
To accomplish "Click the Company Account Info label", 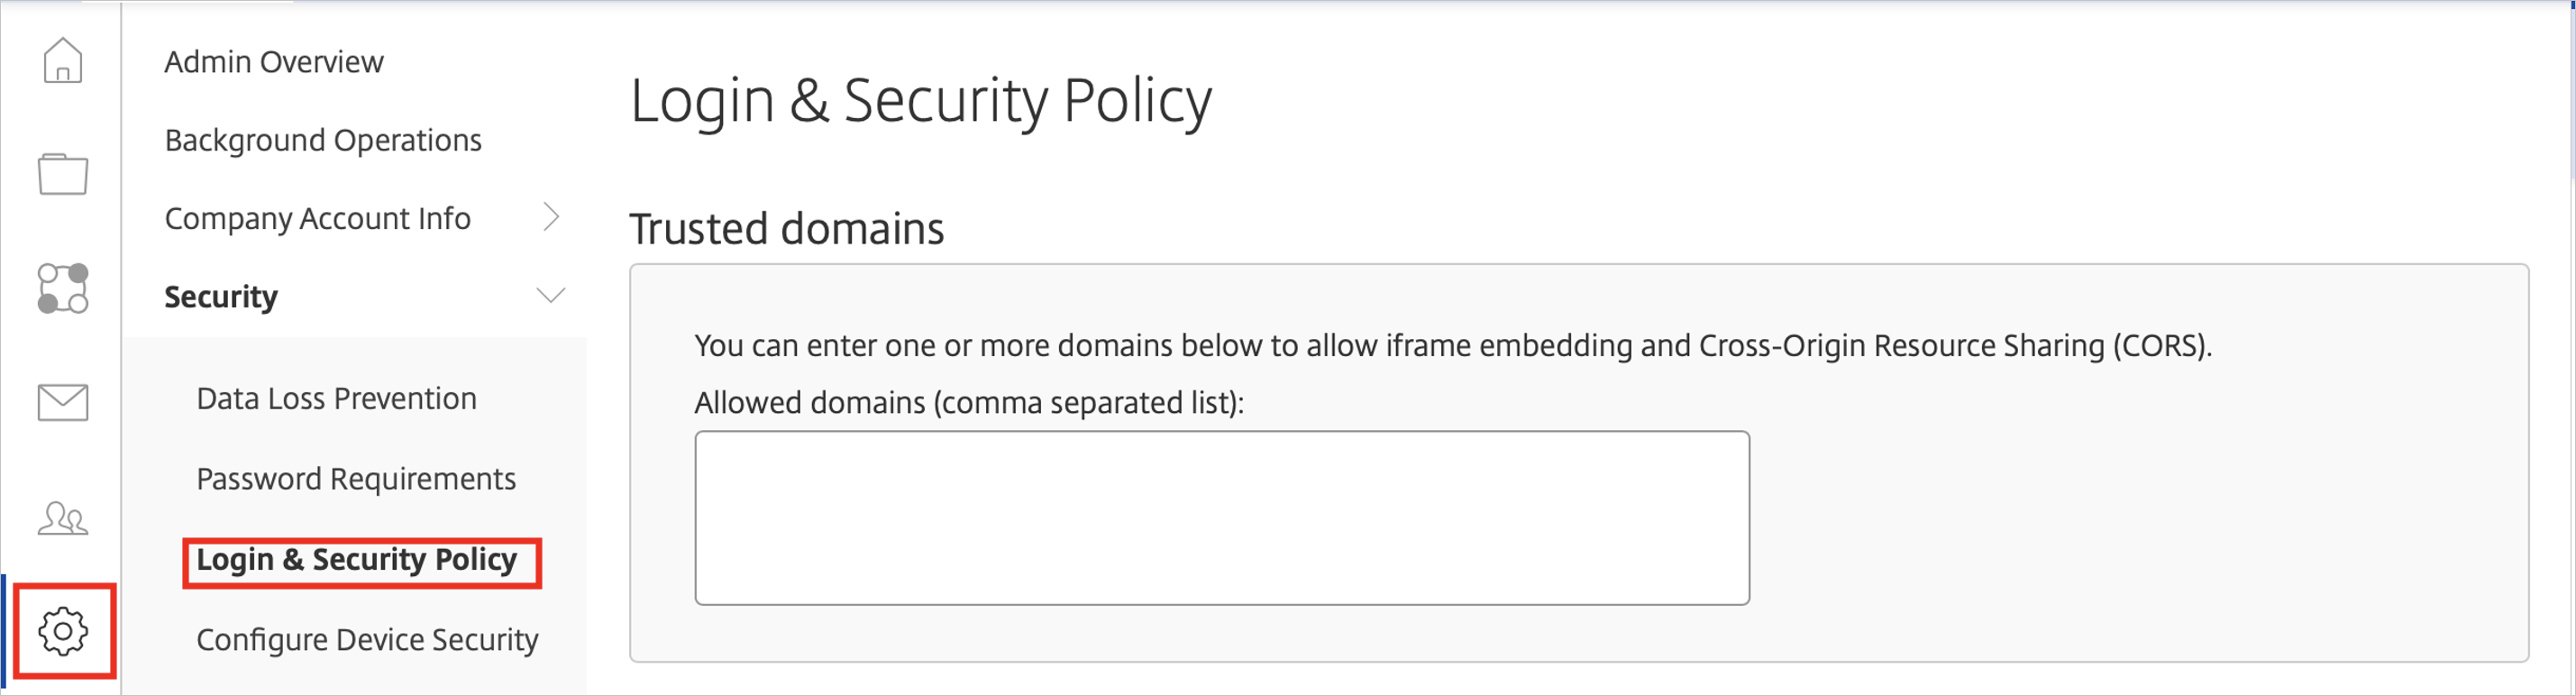I will pos(317,218).
